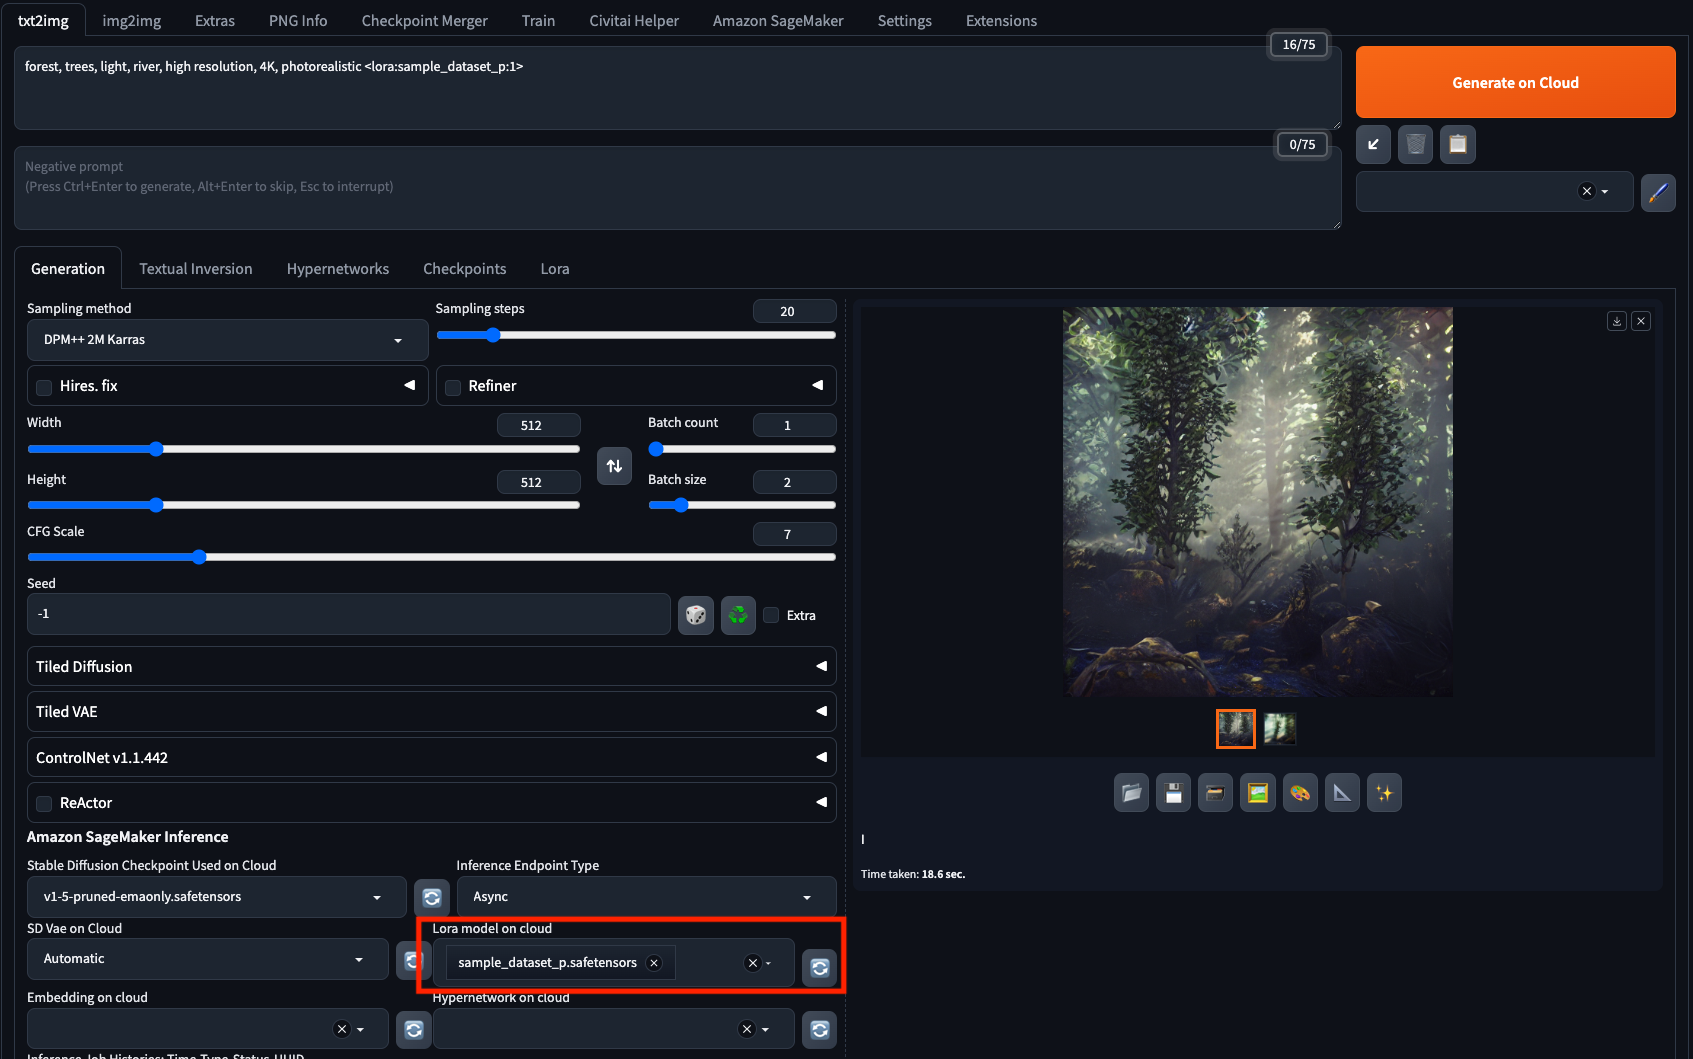Viewport: 1693px width, 1059px height.
Task: Click the arrow icon to read prompt parameters
Action: (x=1373, y=144)
